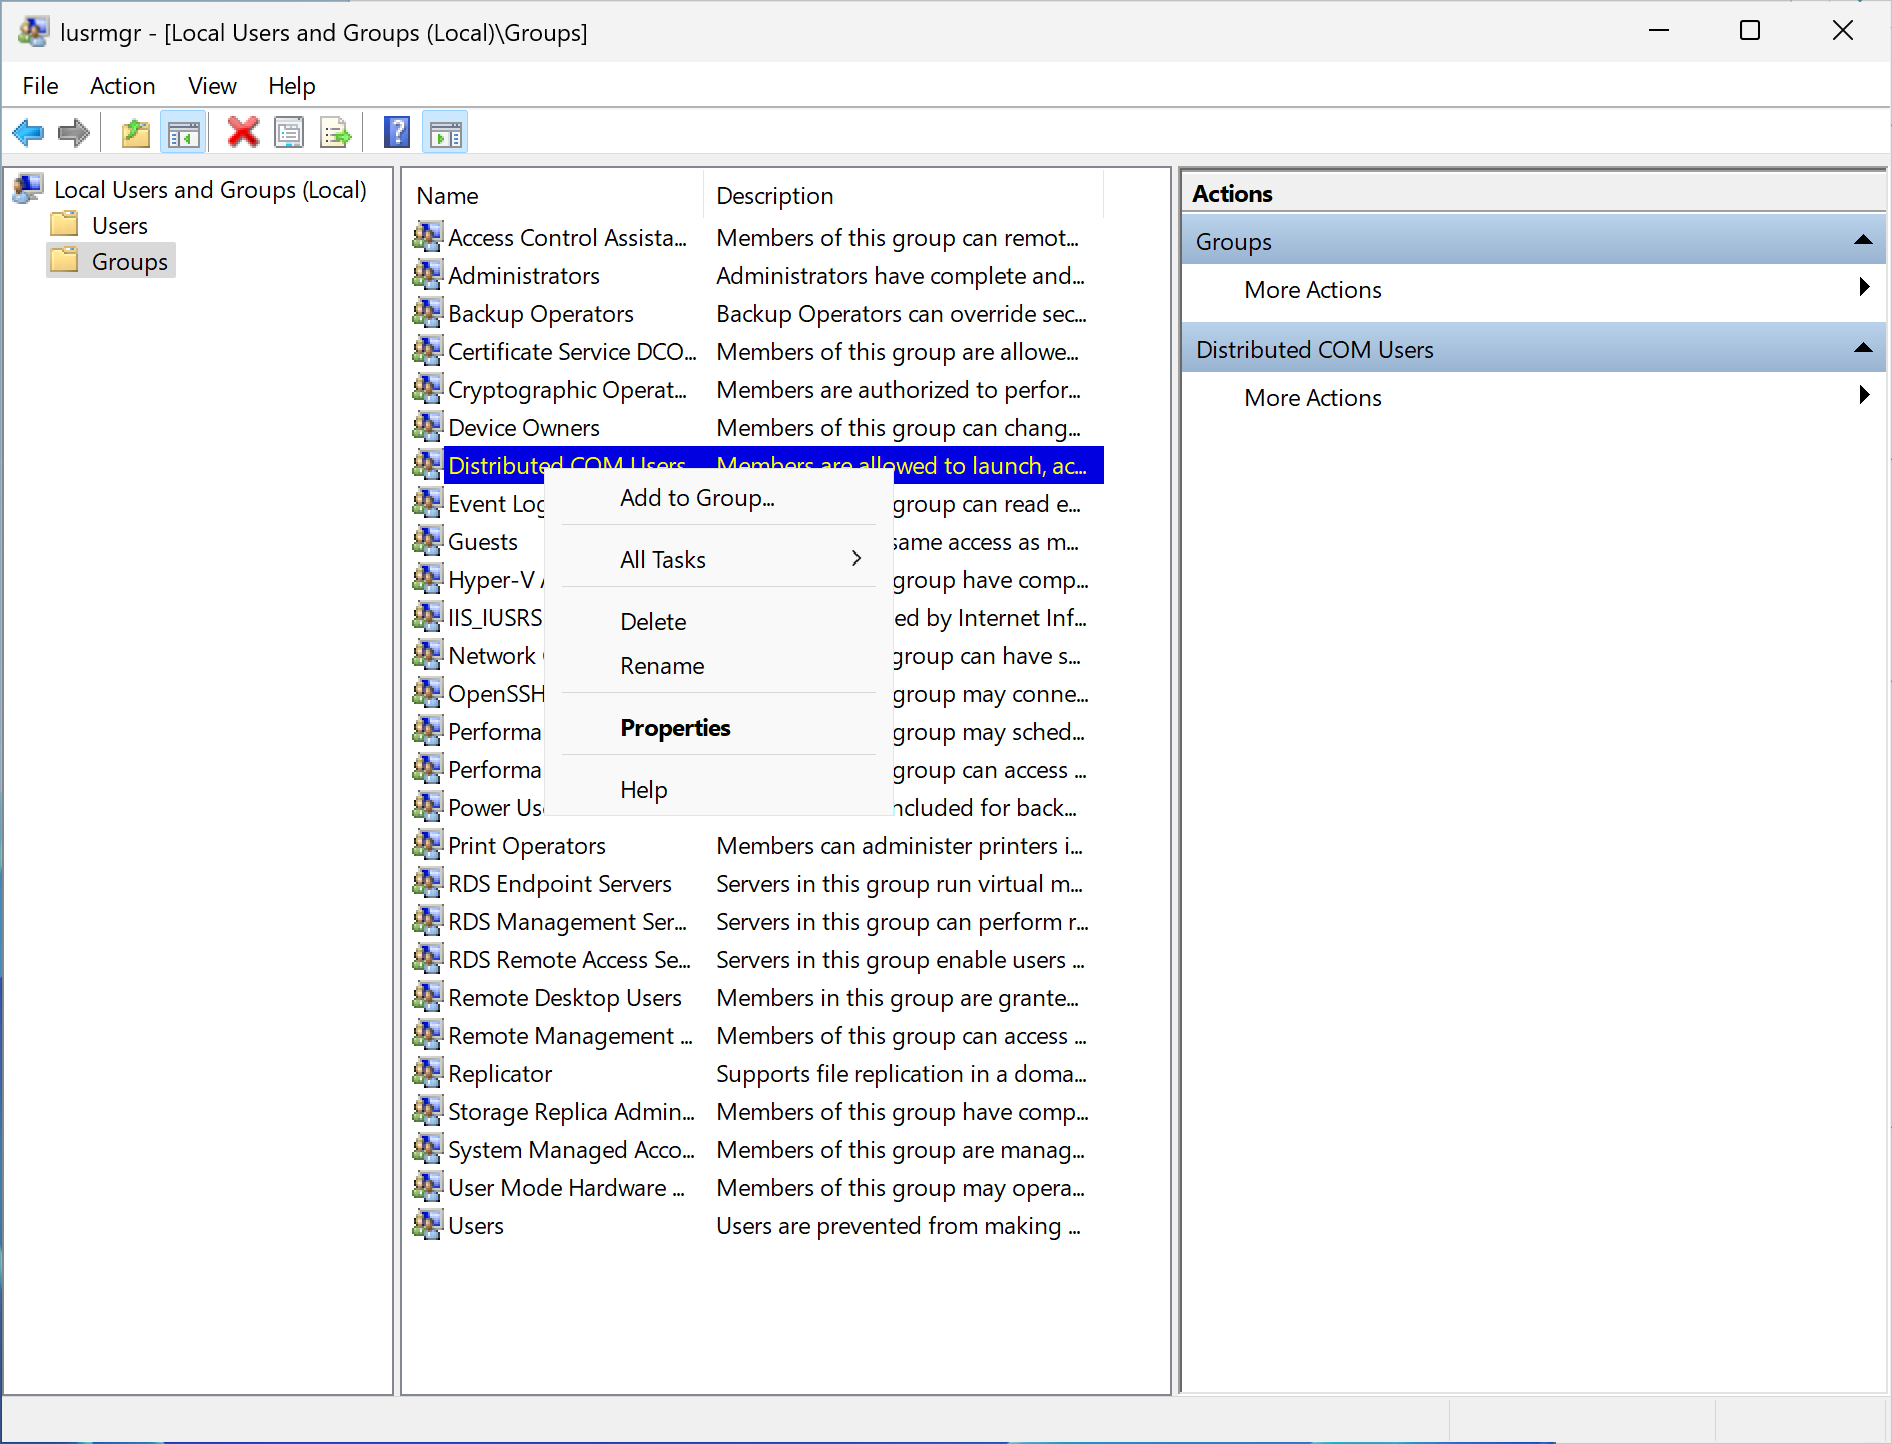Open More Actions under Distributed COM Users
The height and width of the screenshot is (1444, 1892).
click(1312, 398)
